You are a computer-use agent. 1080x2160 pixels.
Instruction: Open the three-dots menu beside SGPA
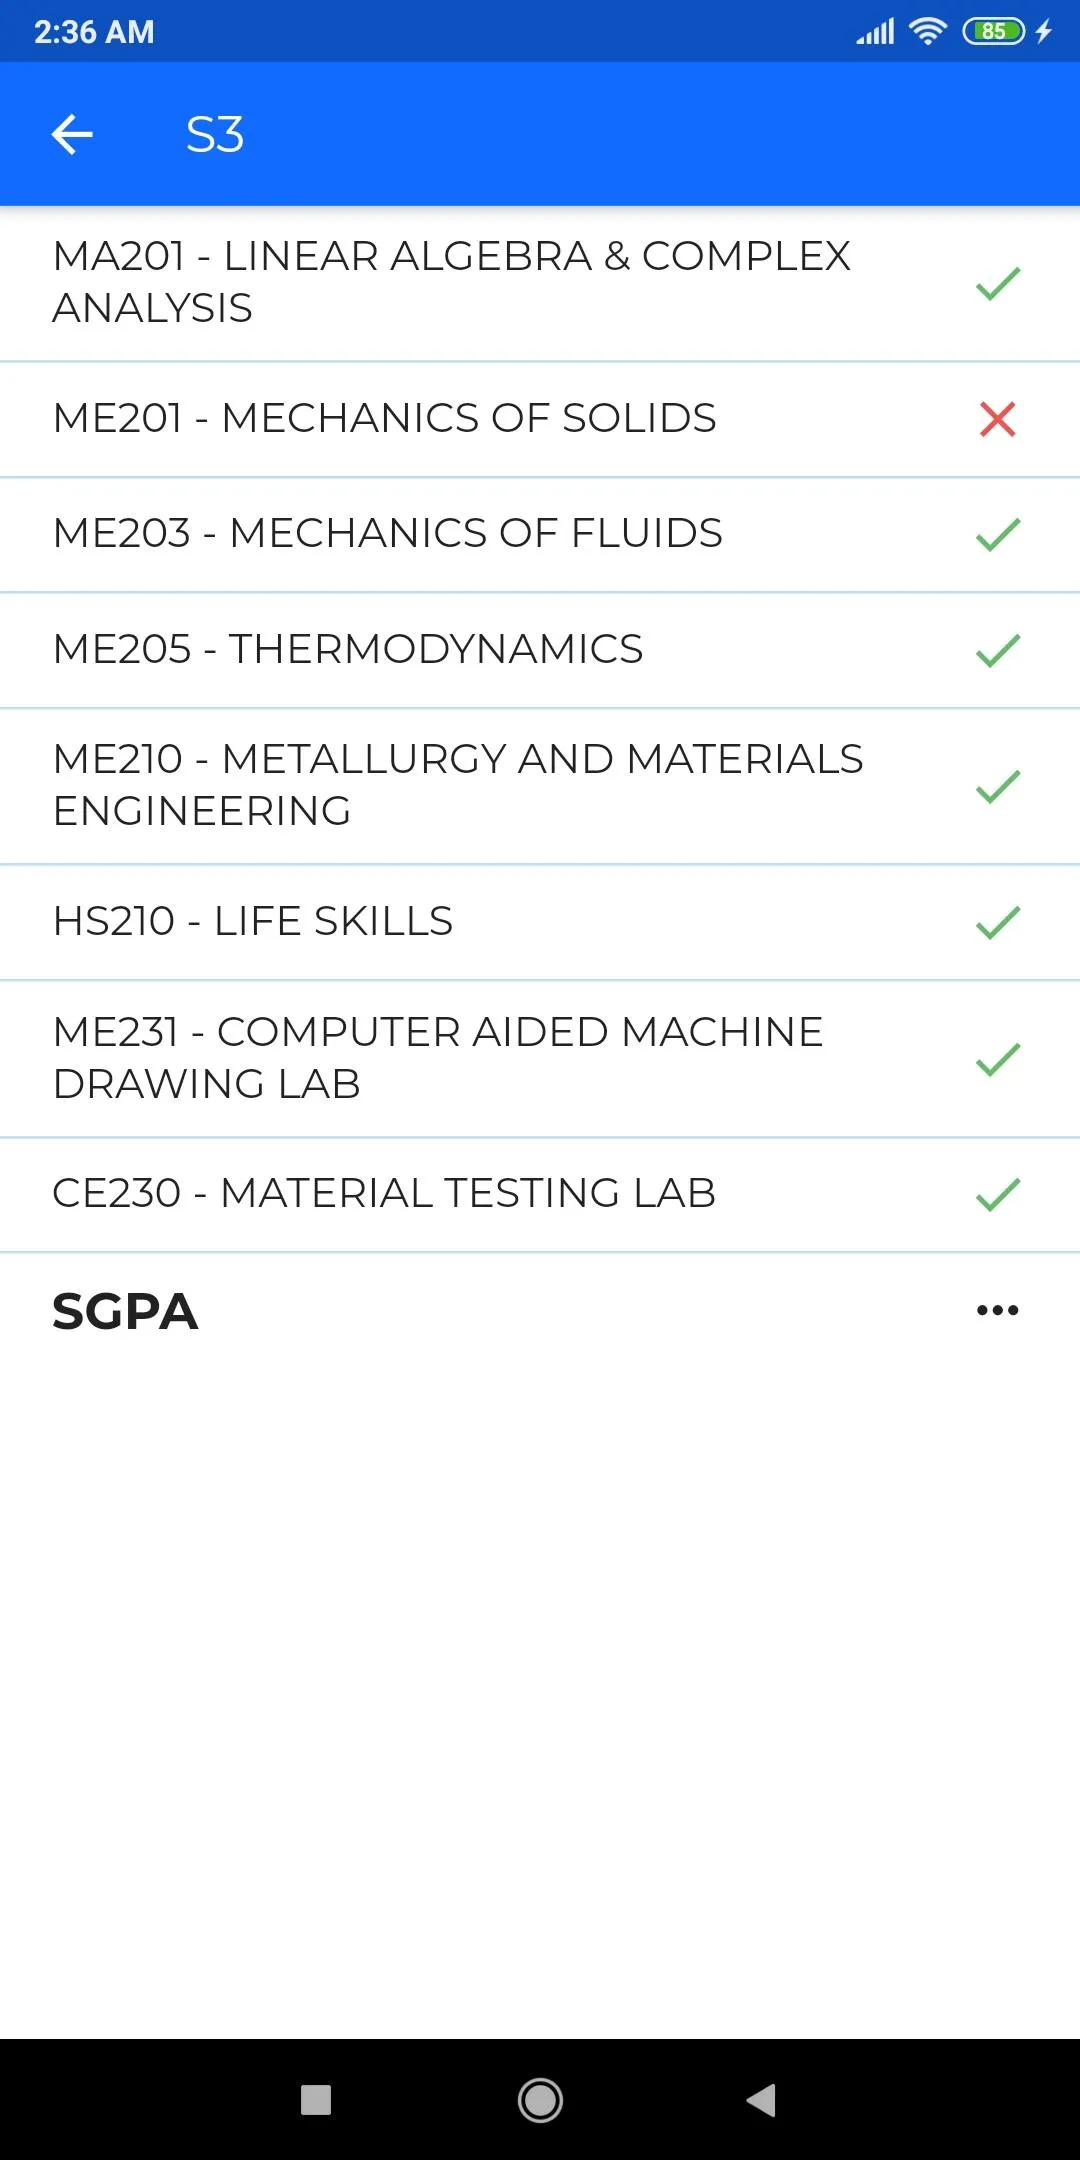click(997, 1310)
